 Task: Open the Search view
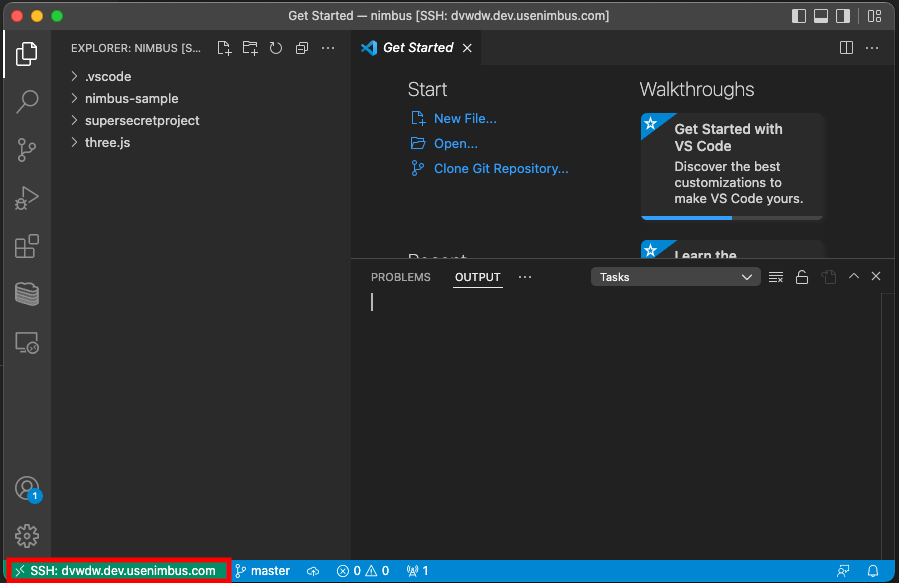click(x=26, y=101)
